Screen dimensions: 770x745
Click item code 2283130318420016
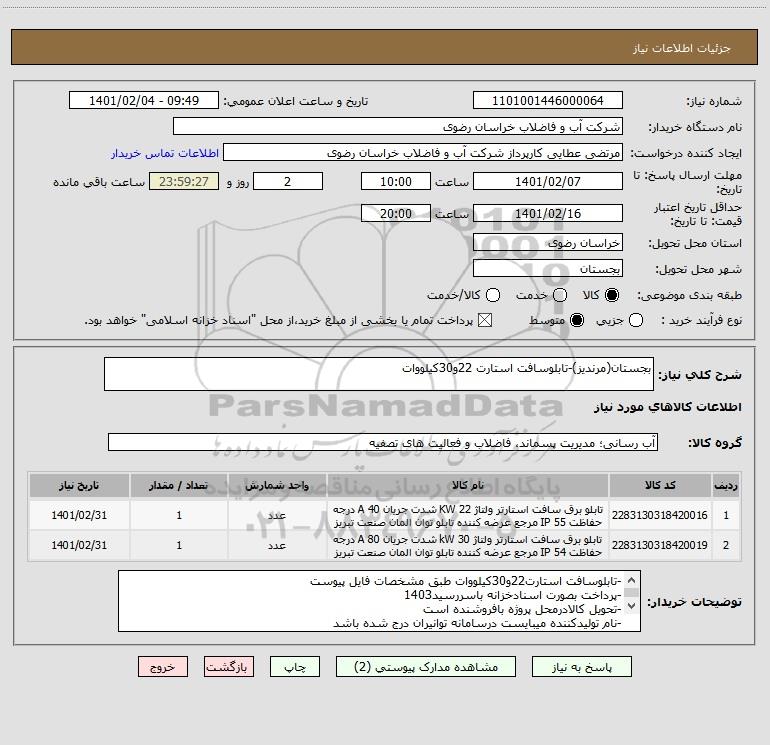point(660,515)
